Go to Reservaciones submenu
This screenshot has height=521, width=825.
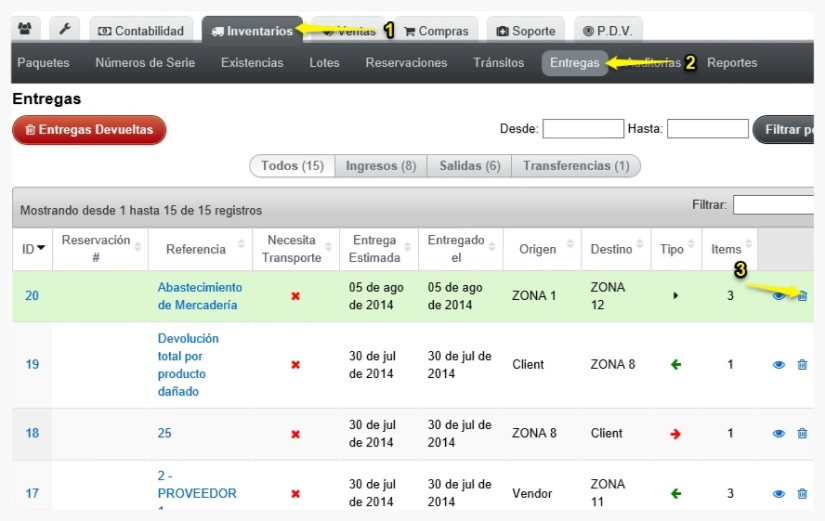(406, 63)
